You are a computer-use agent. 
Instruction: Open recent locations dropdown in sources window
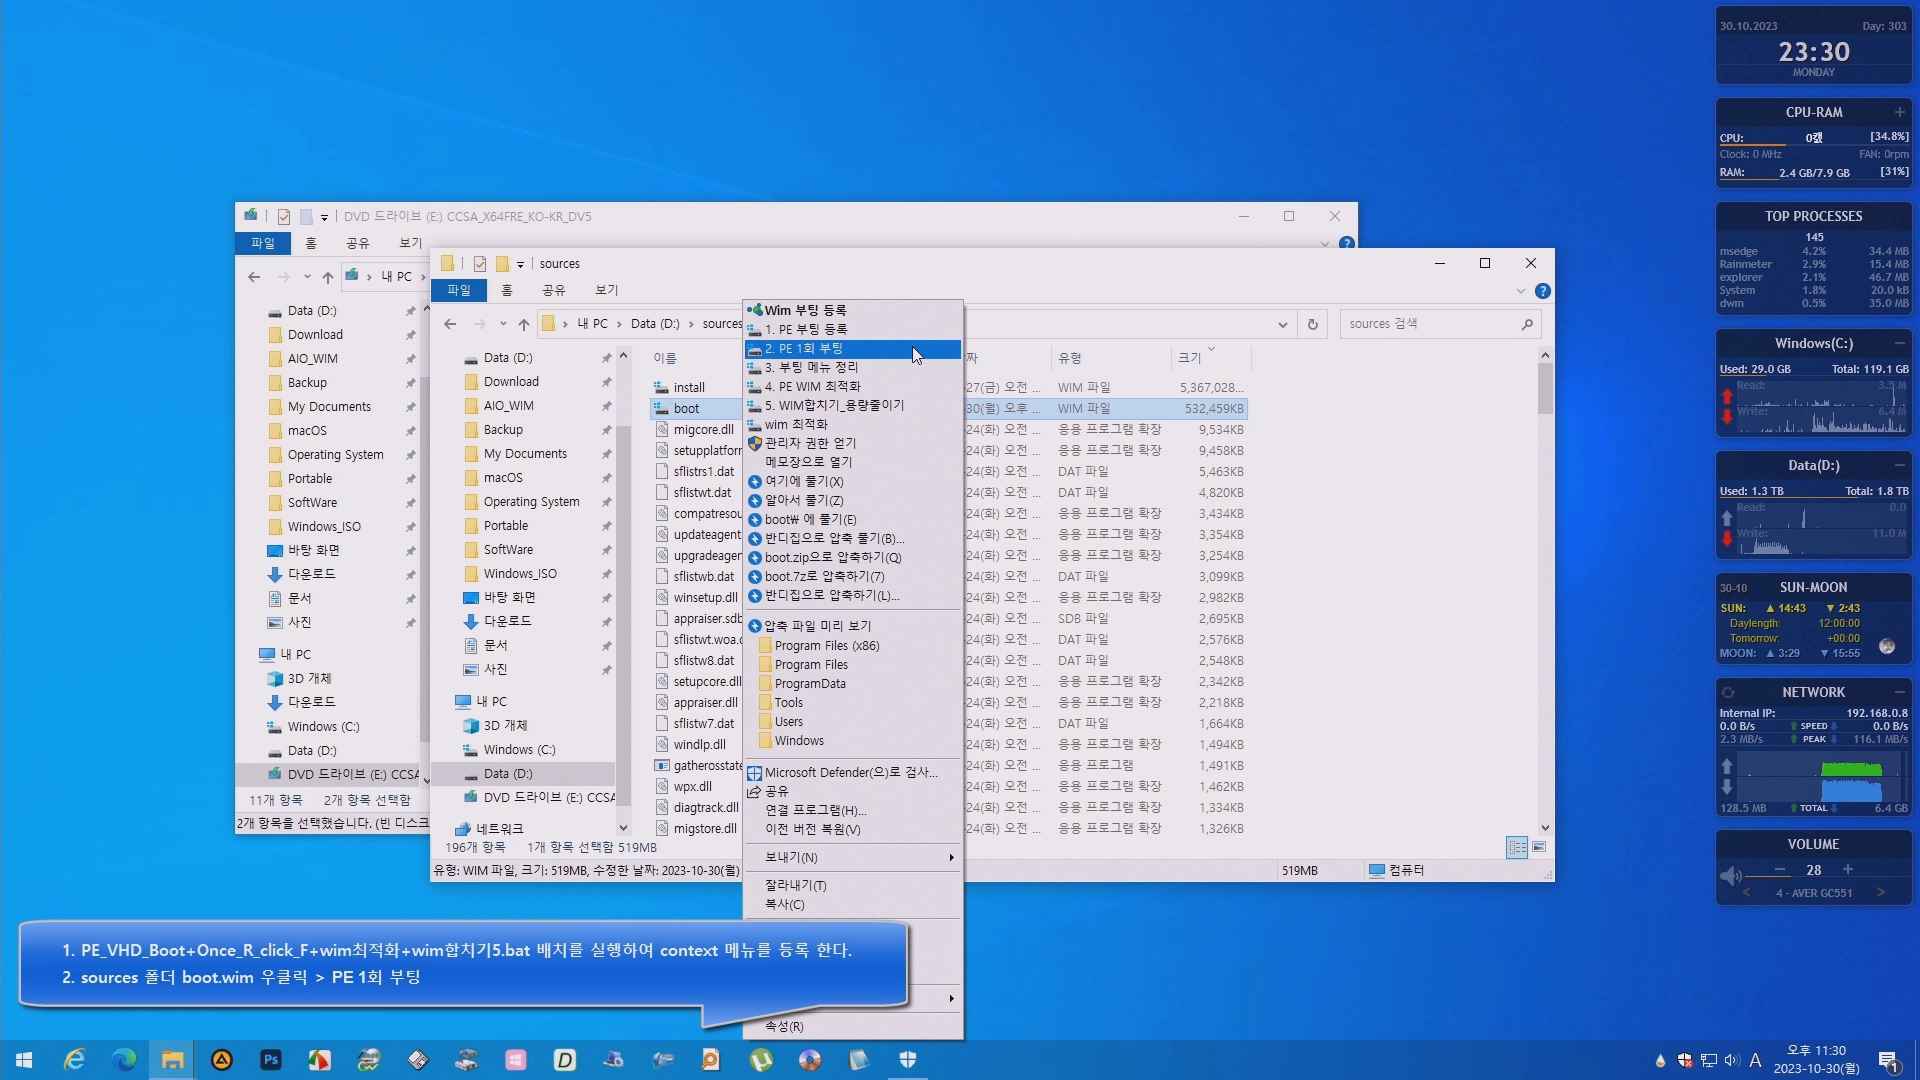point(502,324)
